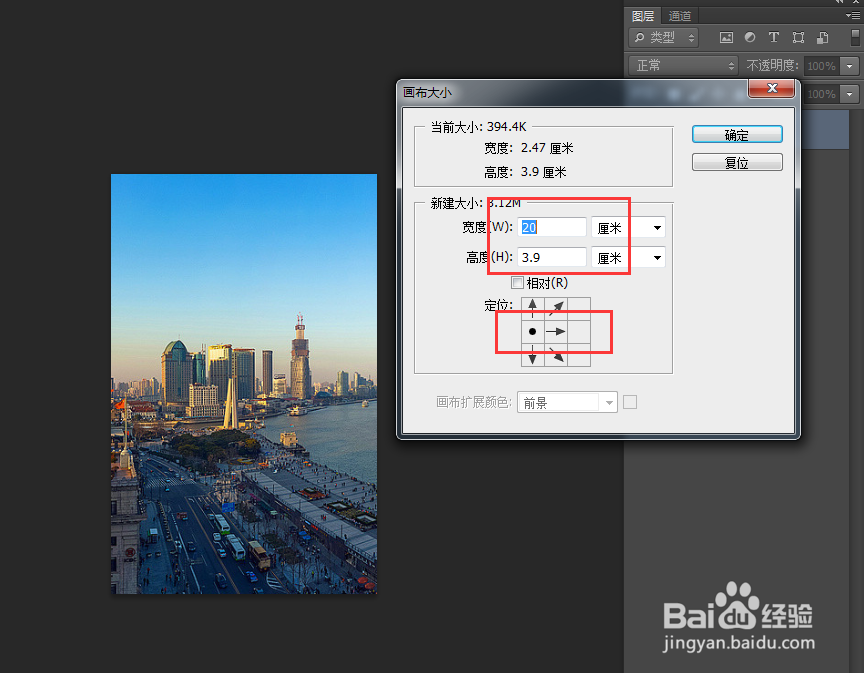Select the adjustment layers filter icon

pyautogui.click(x=749, y=37)
